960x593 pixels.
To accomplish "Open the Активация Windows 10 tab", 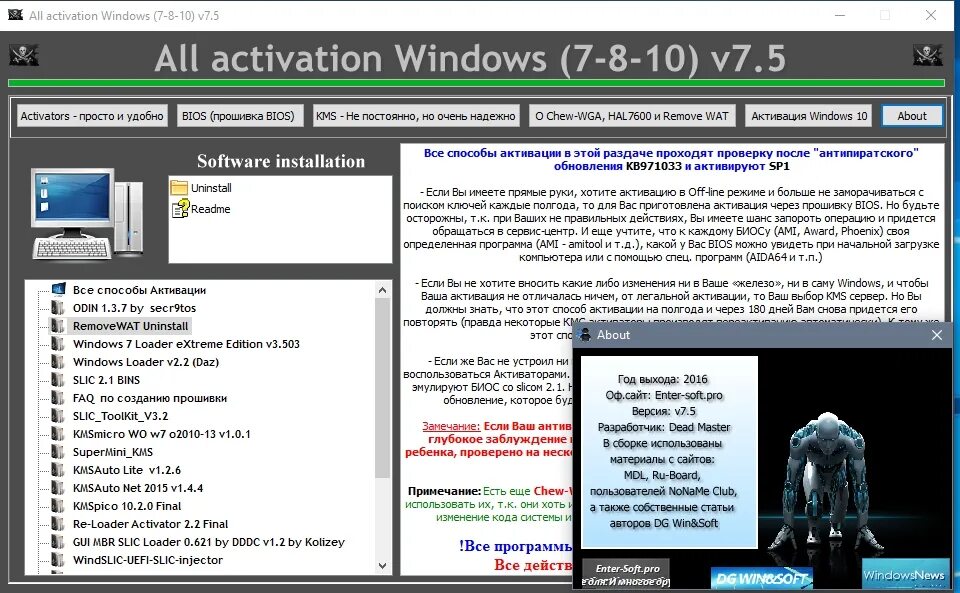I will click(809, 116).
